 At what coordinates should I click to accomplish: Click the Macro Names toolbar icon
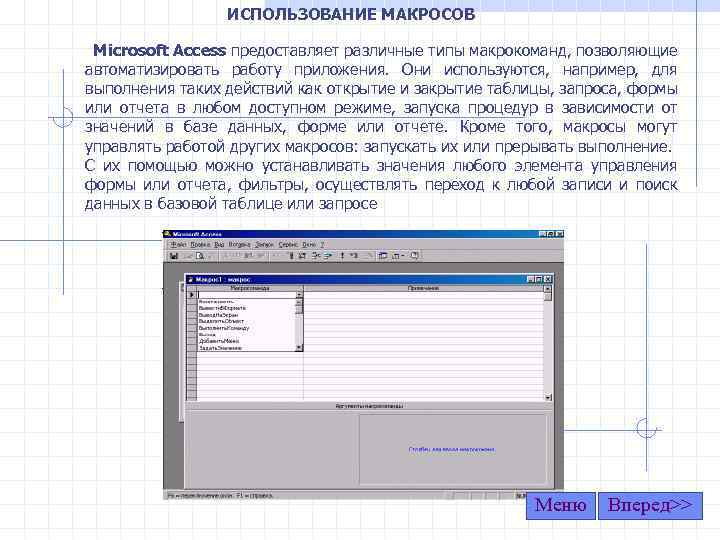point(291,256)
